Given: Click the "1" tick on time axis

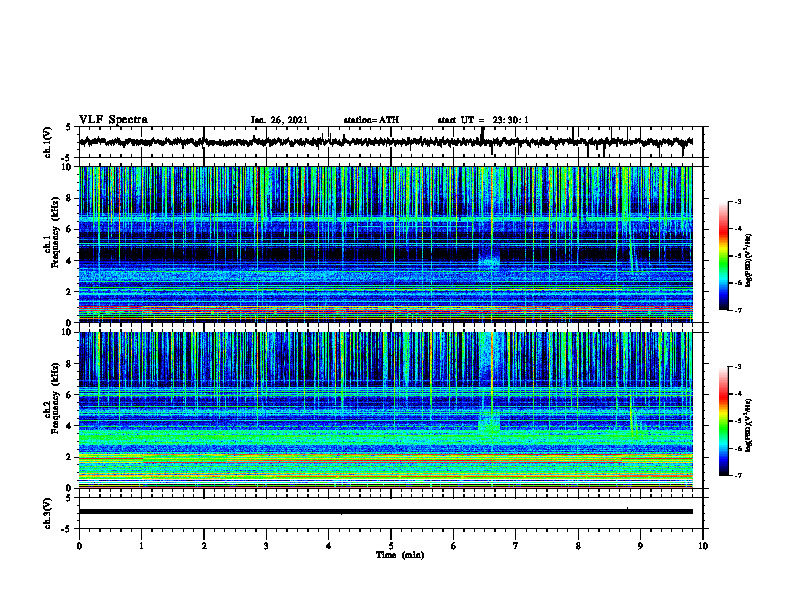Looking at the screenshot, I should (x=141, y=546).
